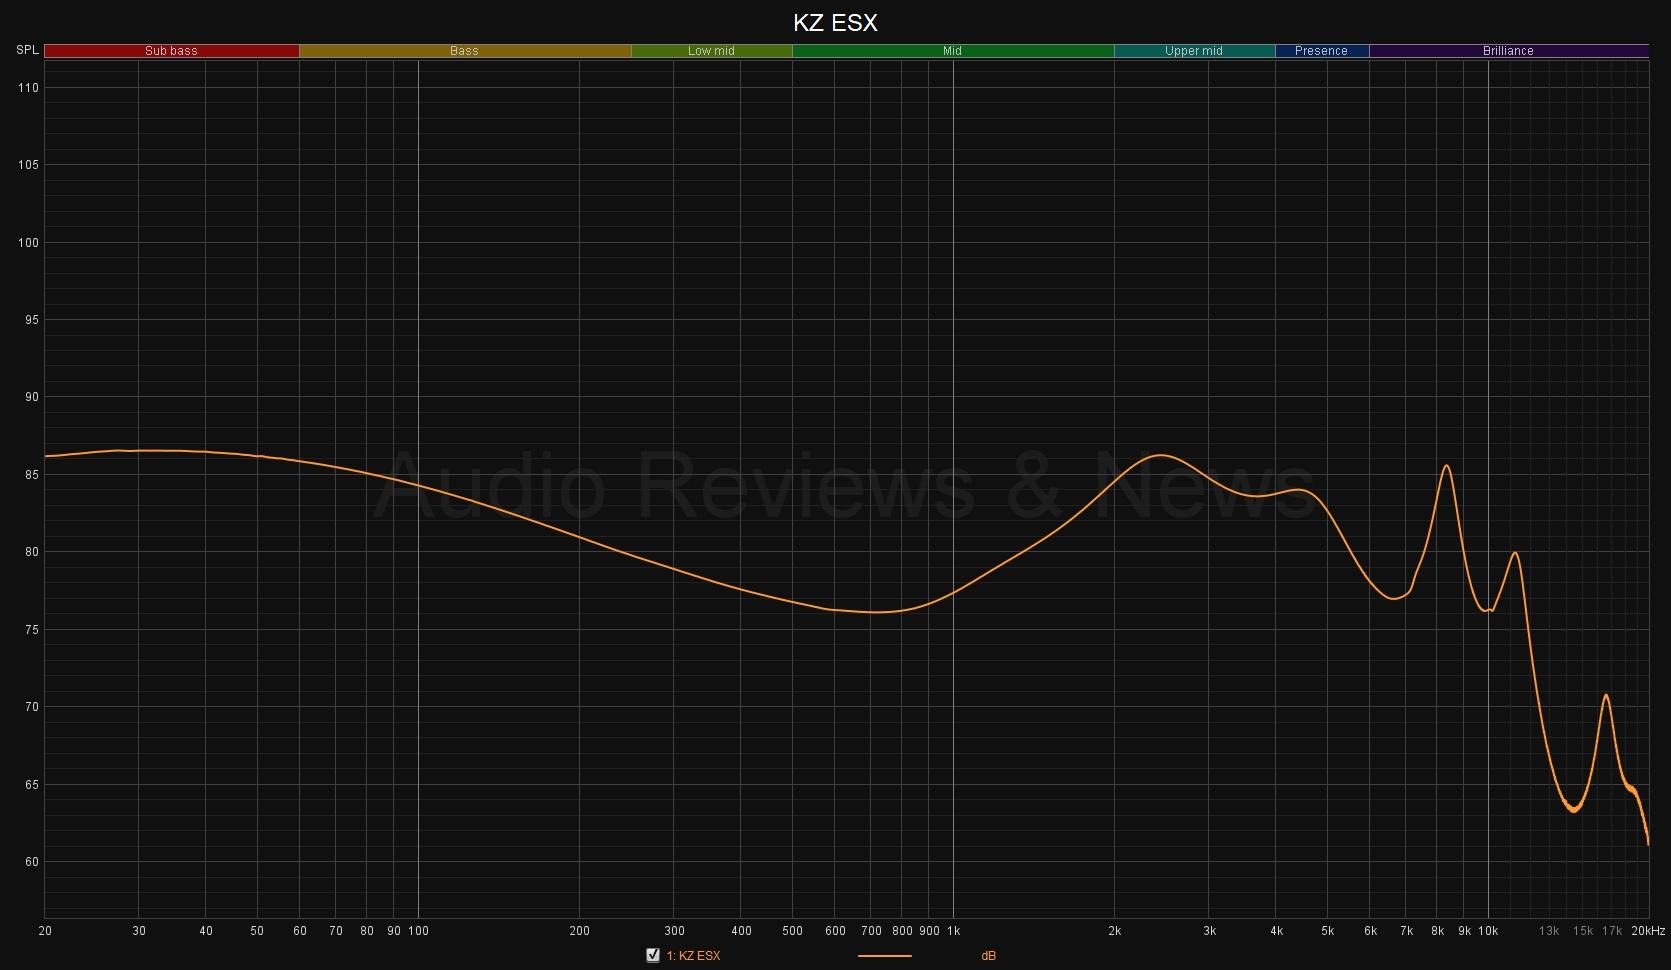This screenshot has width=1671, height=970.
Task: Click the 100 Hz frequency axis label
Action: [x=418, y=931]
